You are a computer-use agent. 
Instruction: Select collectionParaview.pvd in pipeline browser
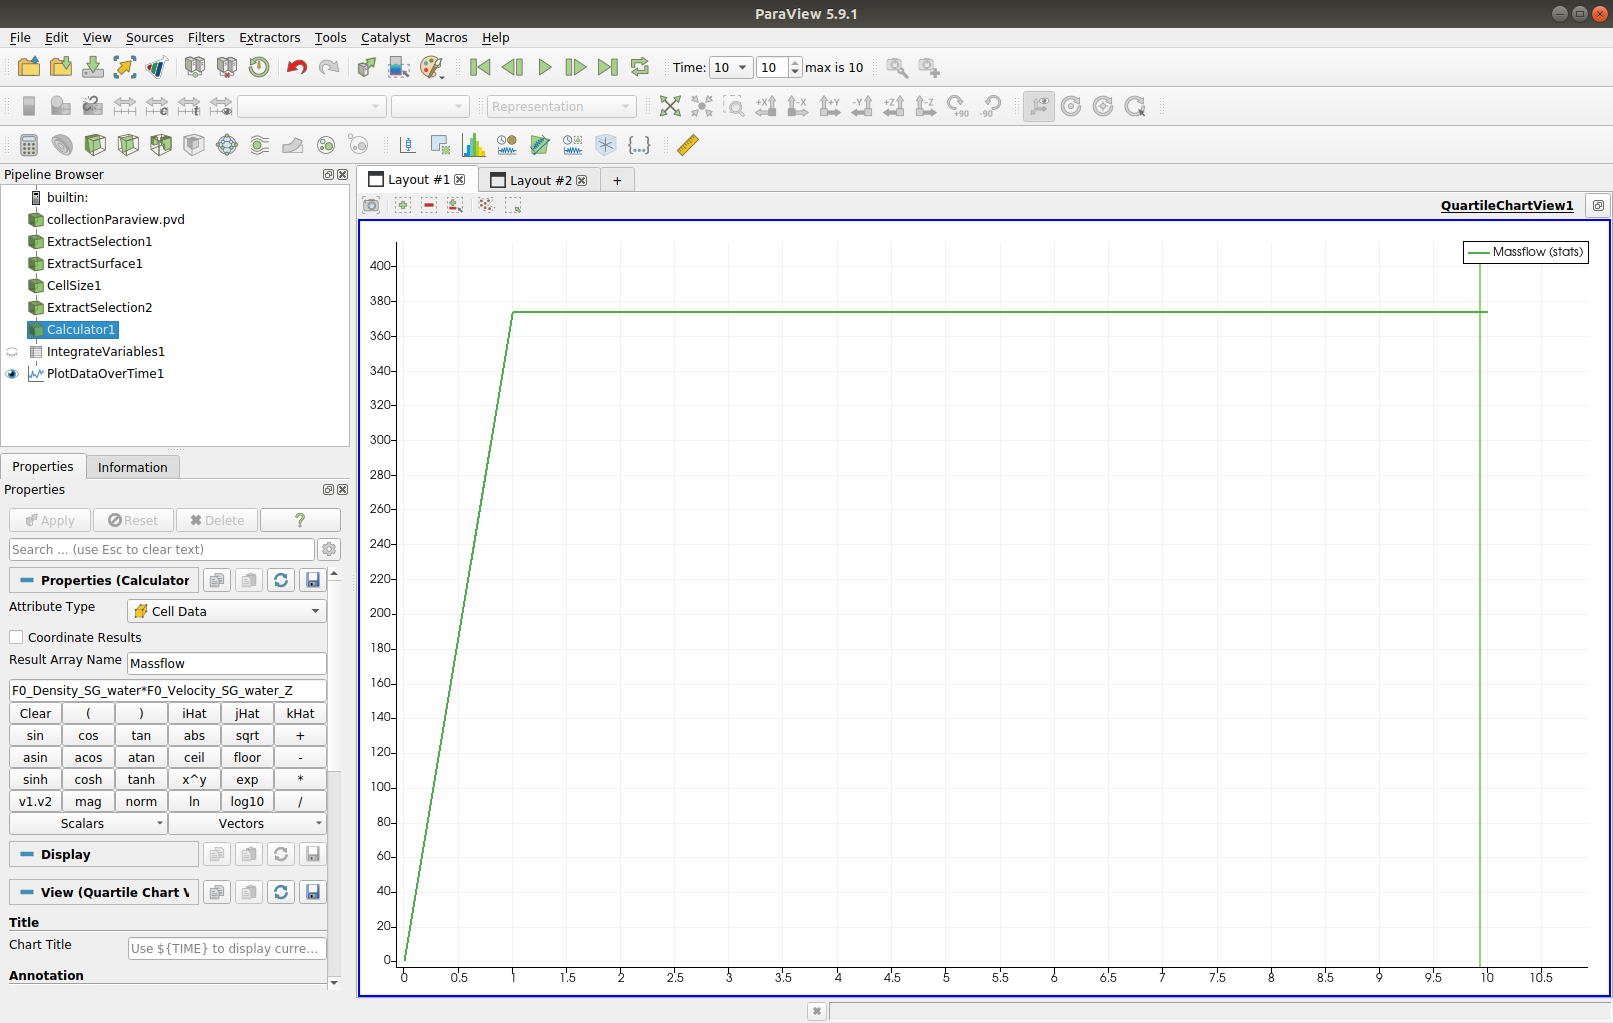pos(115,220)
